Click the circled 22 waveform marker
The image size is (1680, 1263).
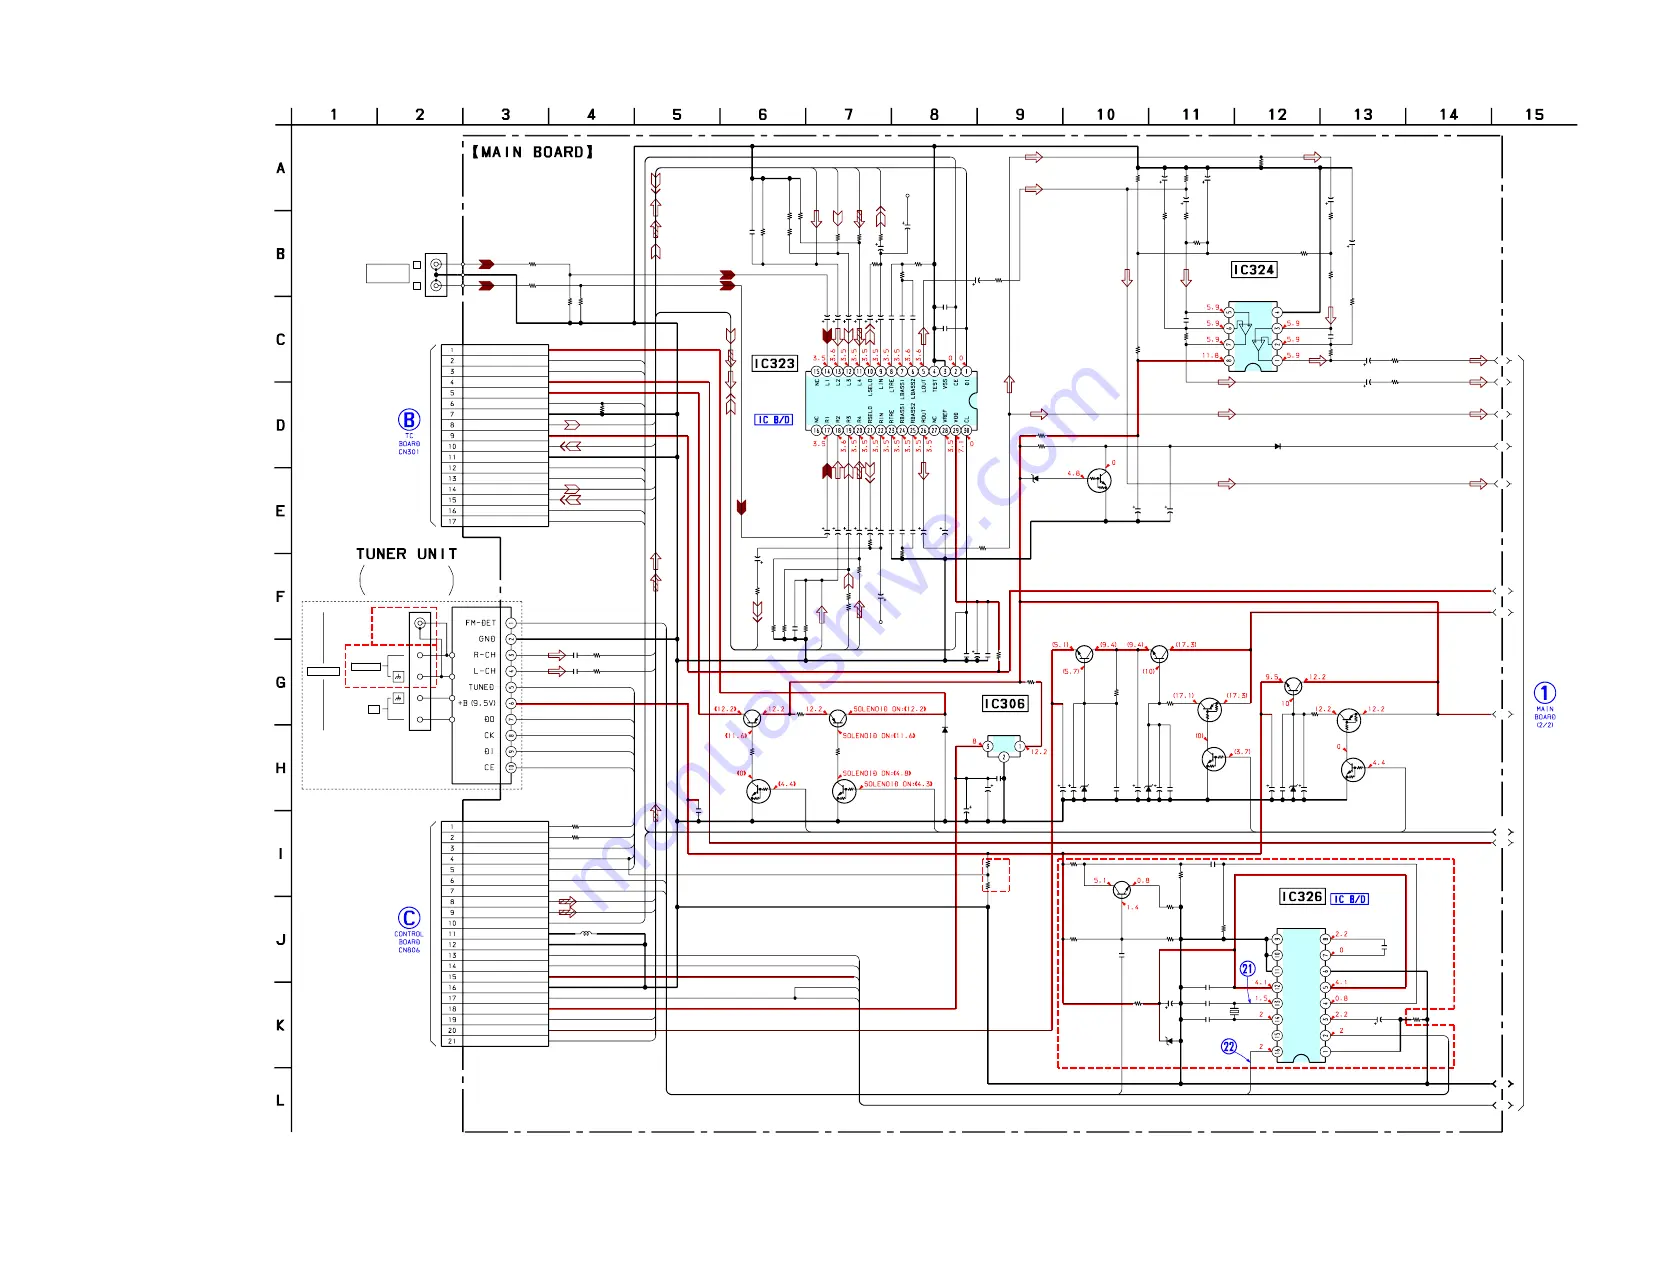(1229, 1047)
